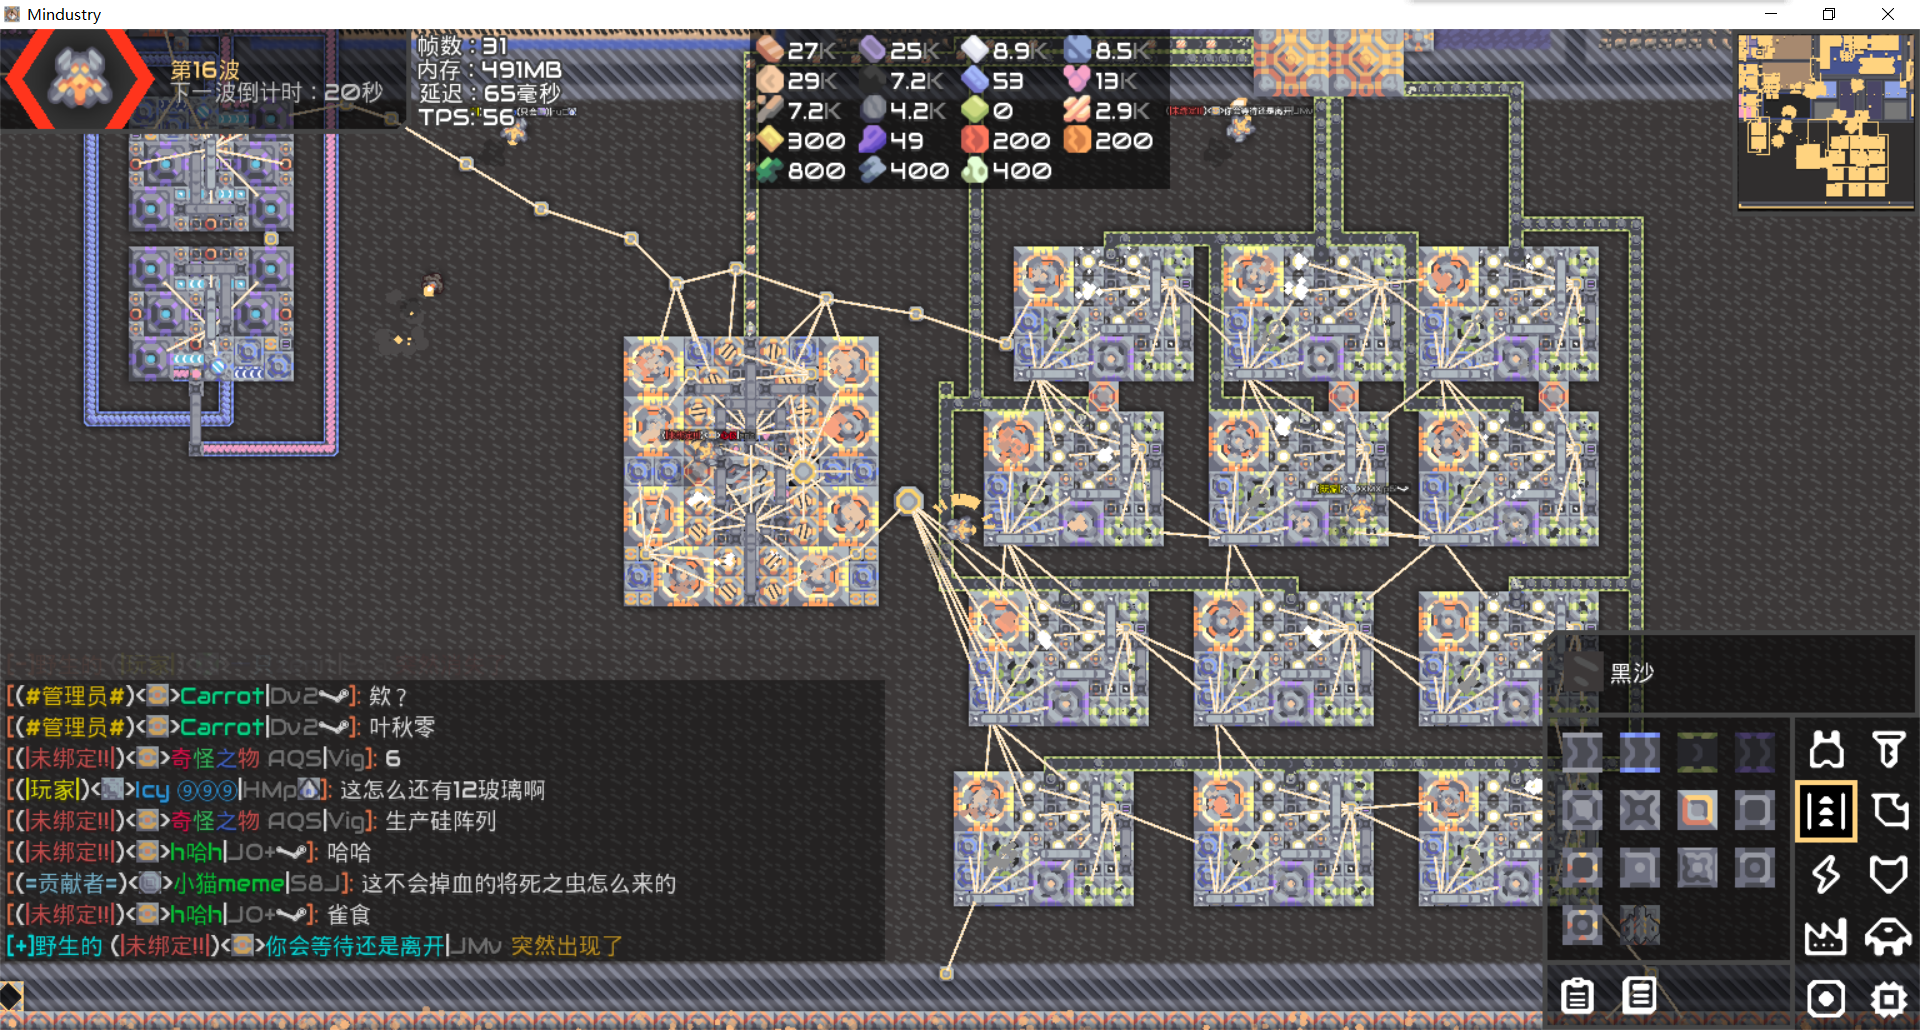Select the crafting factory category
Viewport: 1920px width, 1030px height.
[x=1826, y=937]
